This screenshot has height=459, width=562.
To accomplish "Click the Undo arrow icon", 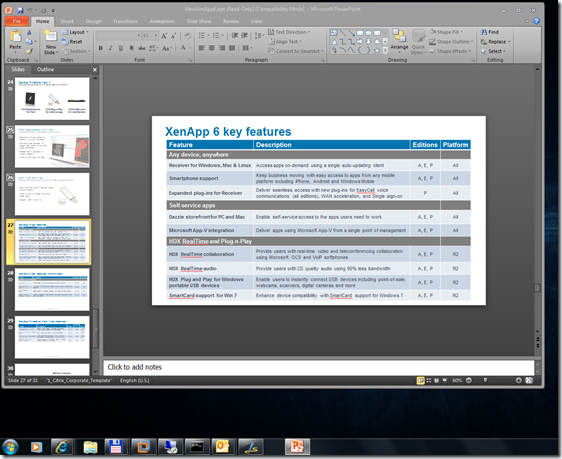I will tap(30, 10).
